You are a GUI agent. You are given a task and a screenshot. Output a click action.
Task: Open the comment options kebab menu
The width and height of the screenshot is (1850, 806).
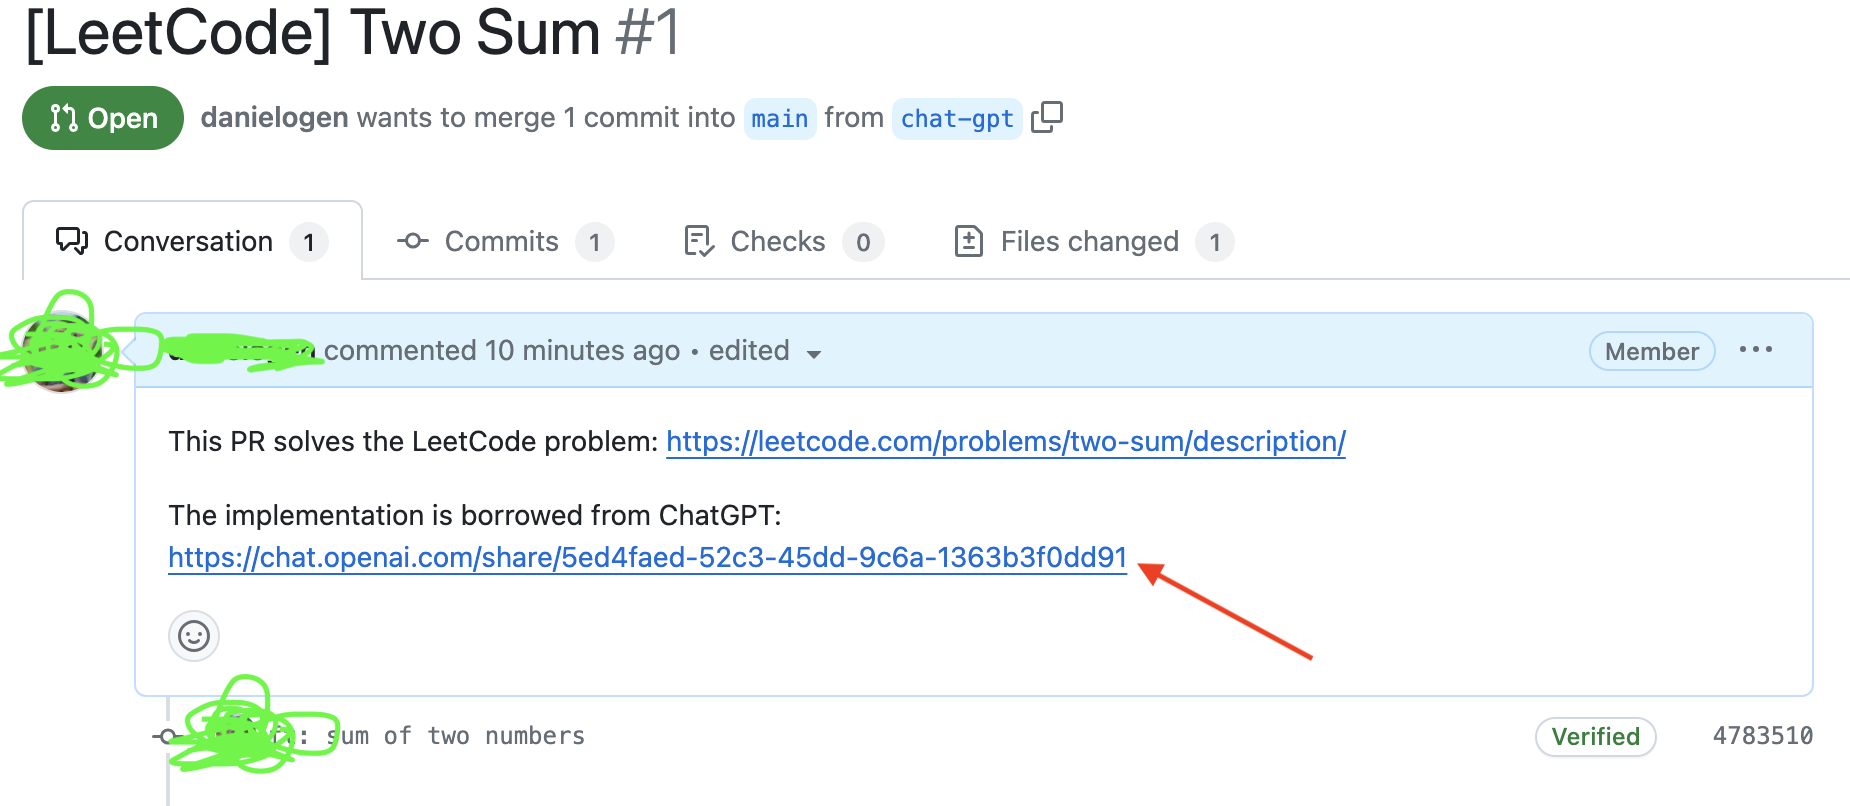1756,350
